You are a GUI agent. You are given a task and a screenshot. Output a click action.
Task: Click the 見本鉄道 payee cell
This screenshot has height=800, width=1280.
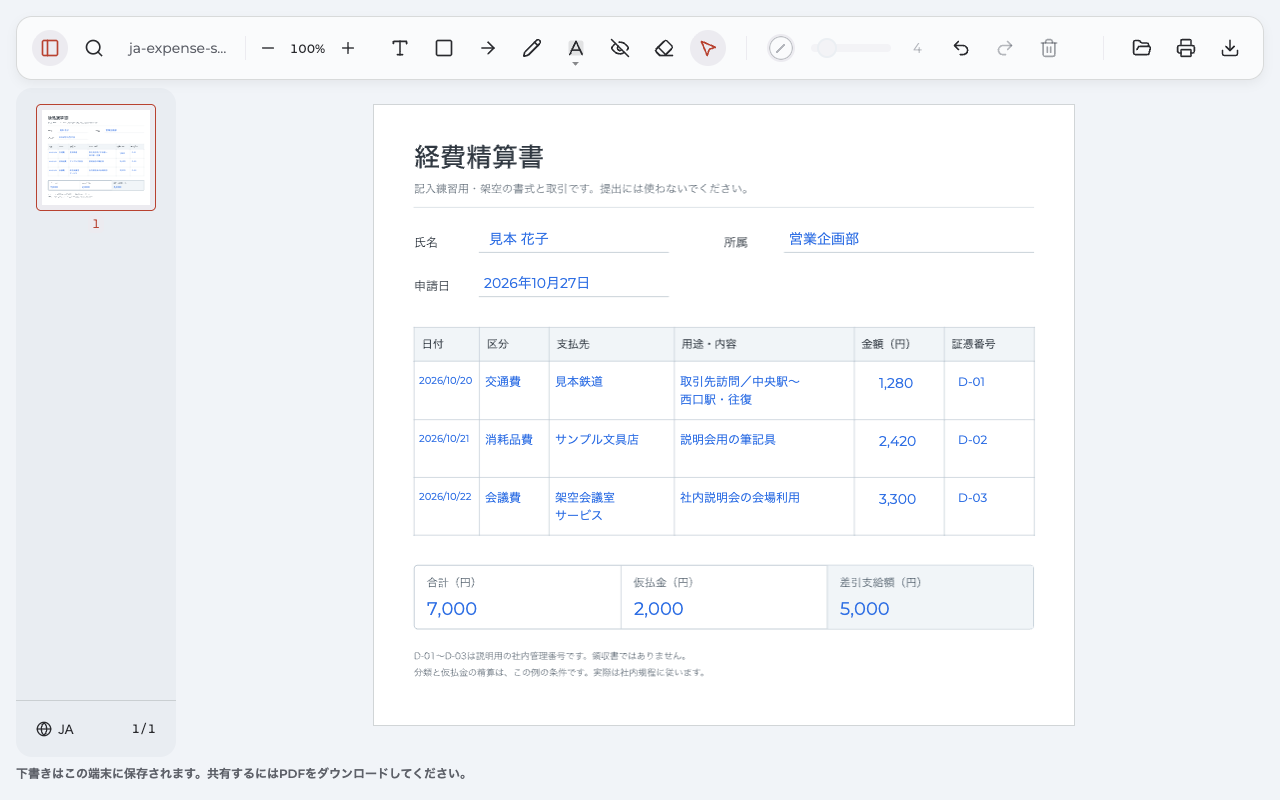(612, 390)
